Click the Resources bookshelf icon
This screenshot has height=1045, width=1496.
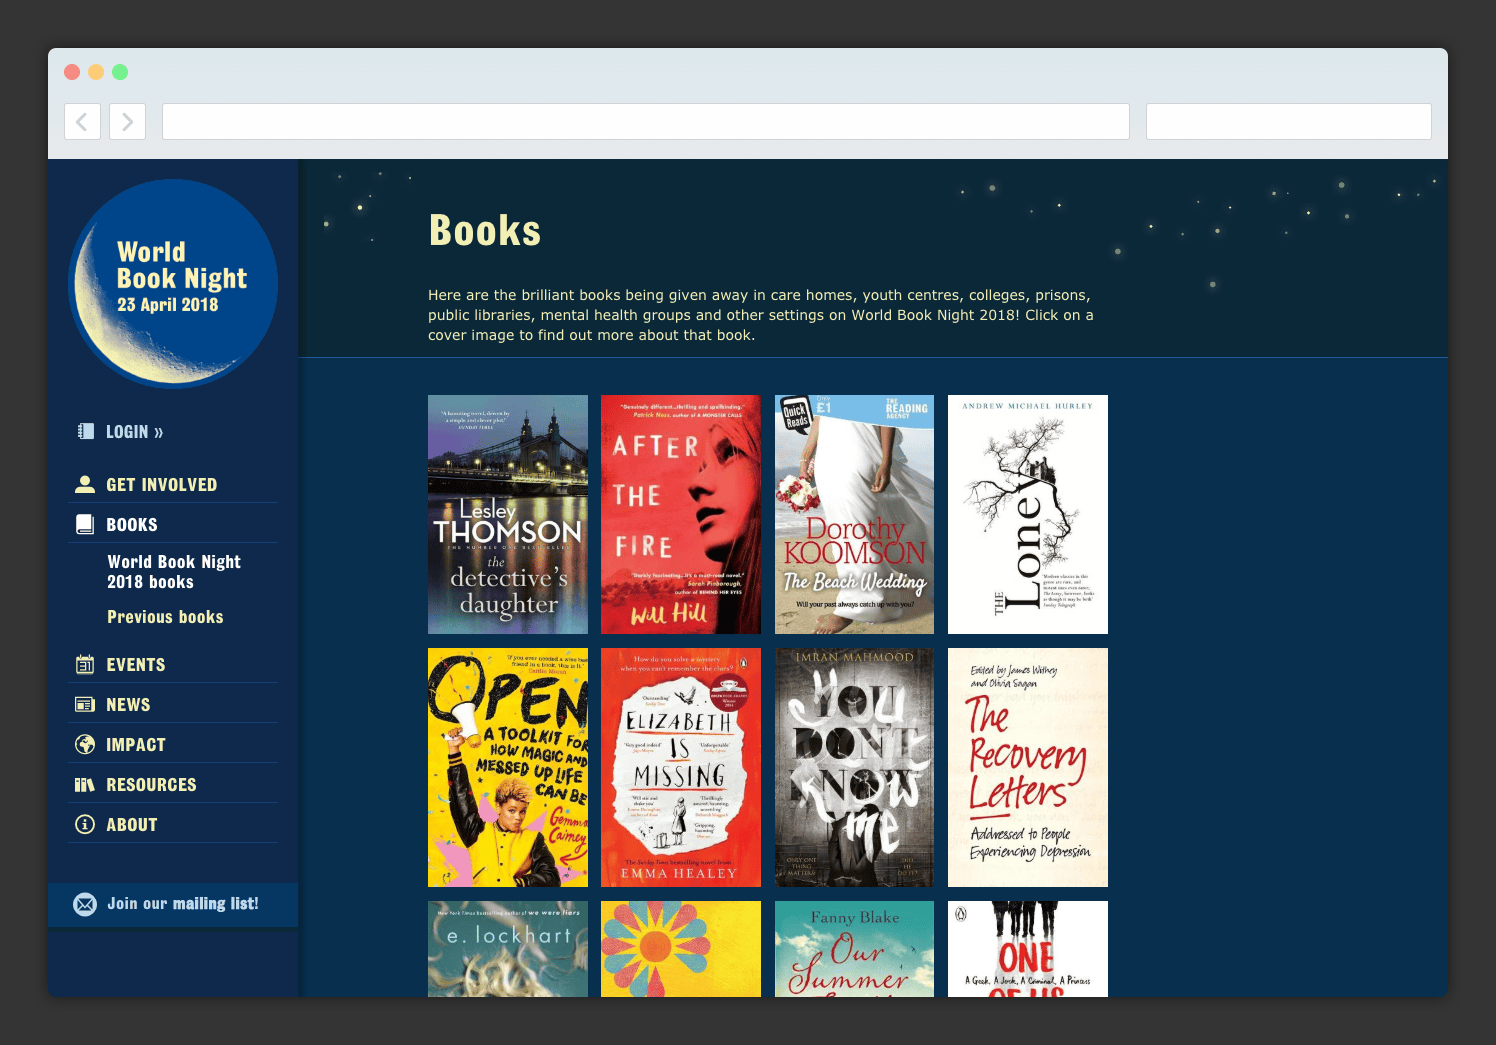click(85, 784)
